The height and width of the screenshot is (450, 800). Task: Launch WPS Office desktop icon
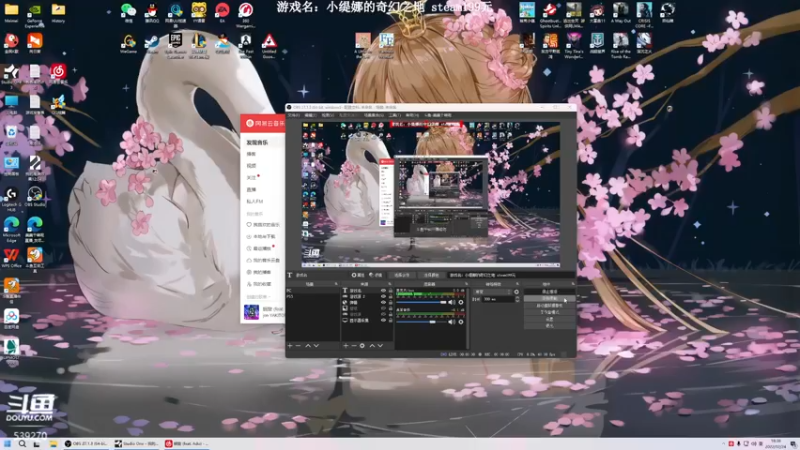click(11, 258)
